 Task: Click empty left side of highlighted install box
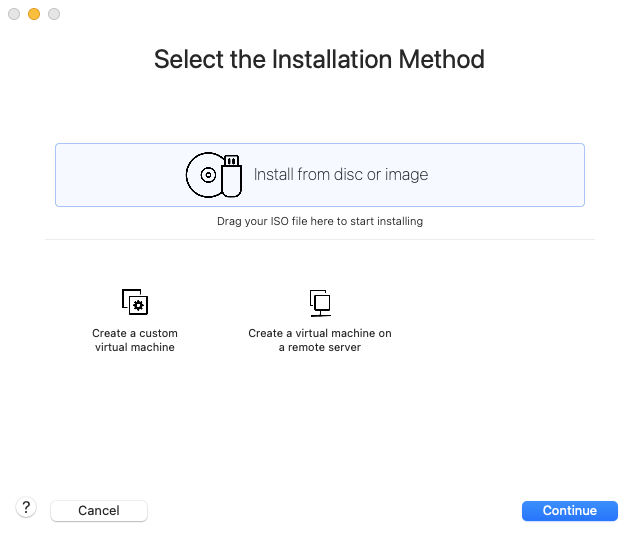point(120,175)
